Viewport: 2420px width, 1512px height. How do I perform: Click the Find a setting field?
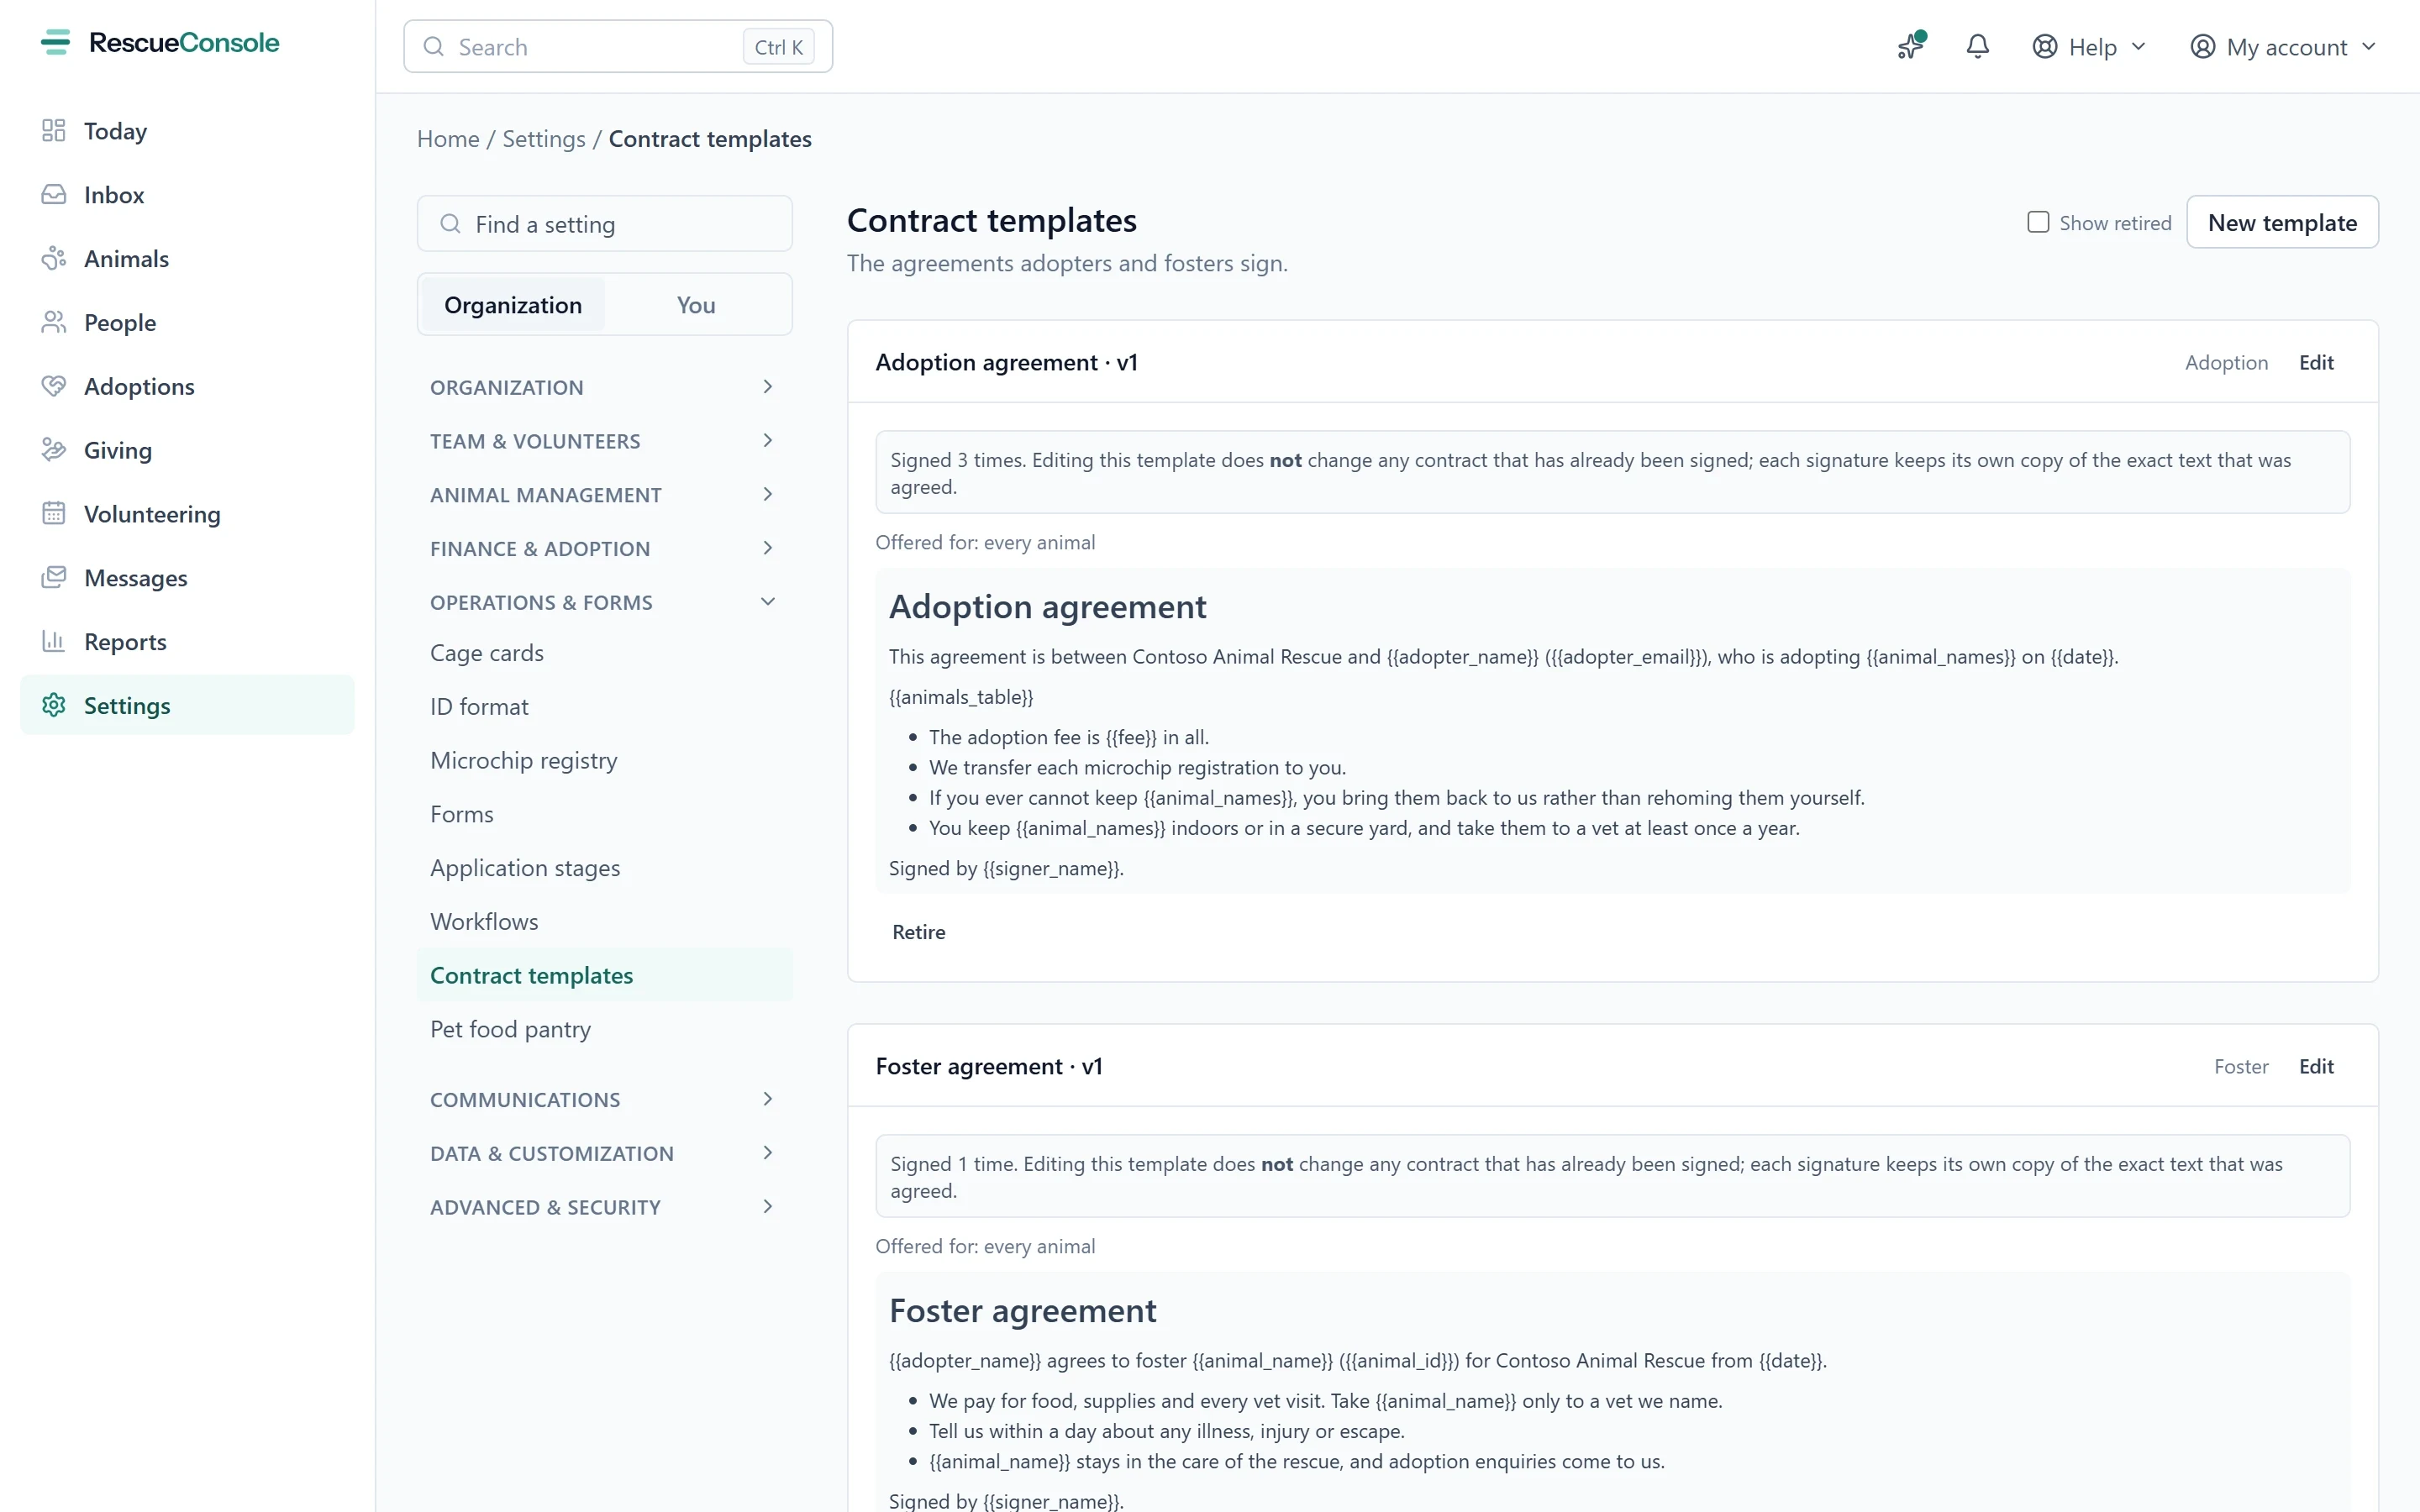click(x=604, y=224)
